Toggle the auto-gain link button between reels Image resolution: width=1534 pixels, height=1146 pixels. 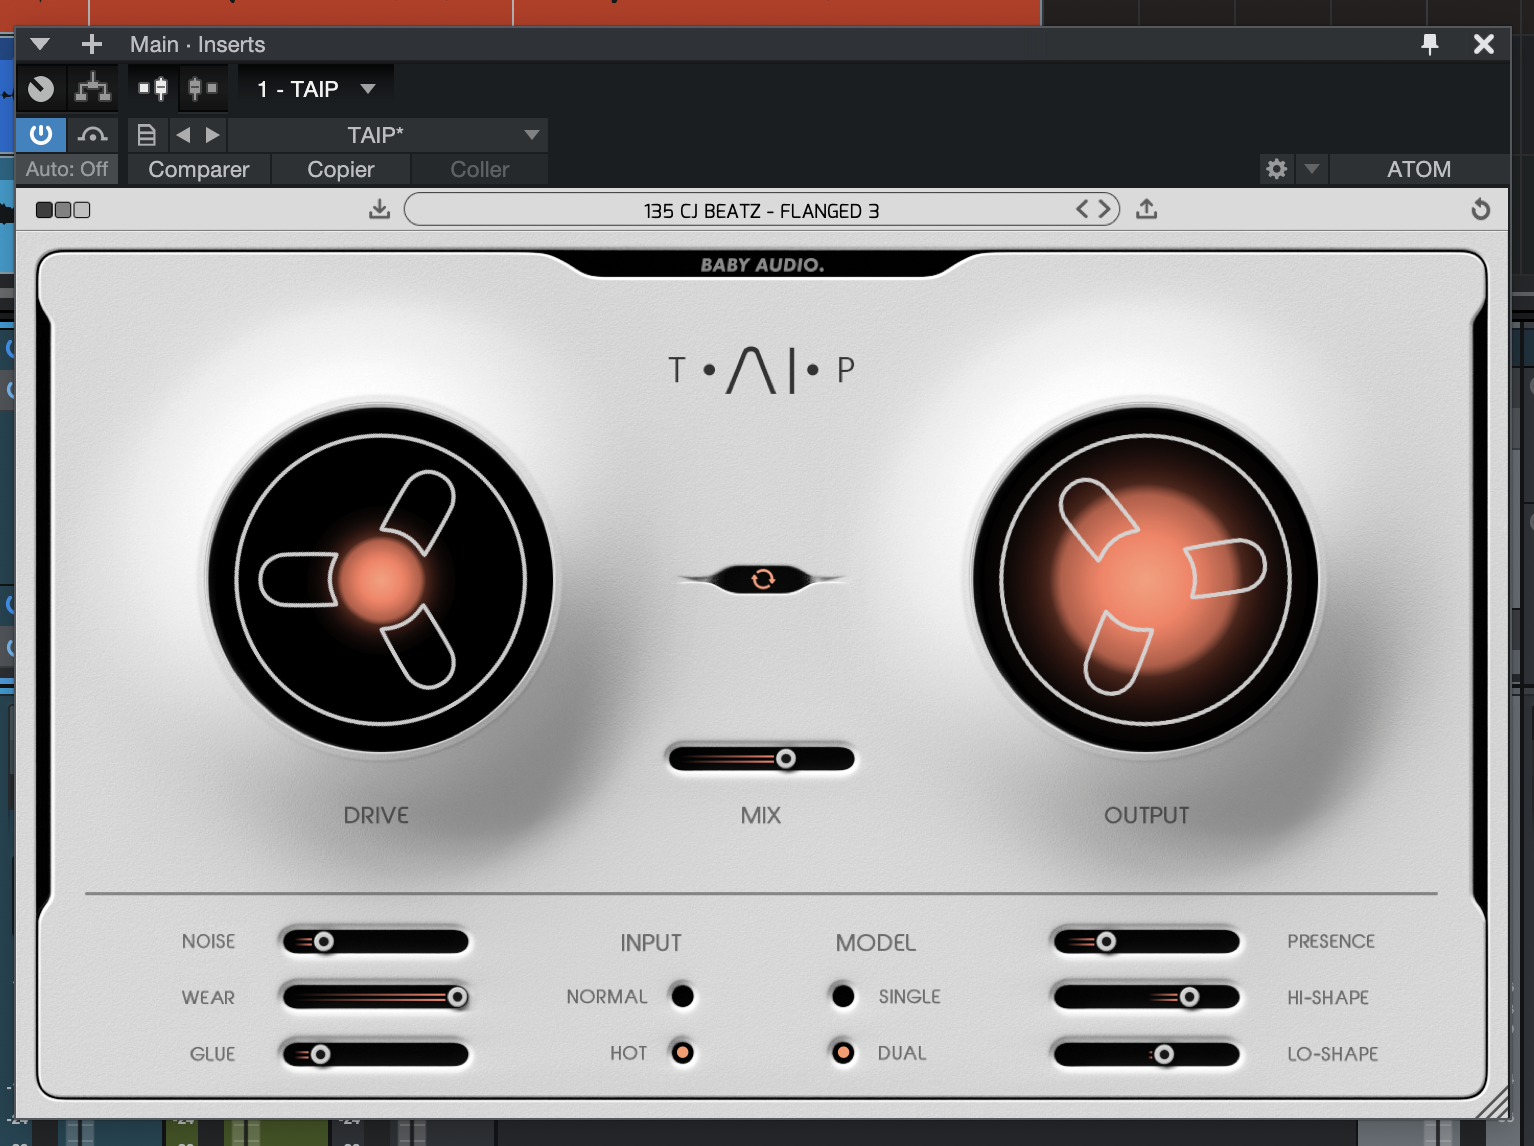(762, 579)
